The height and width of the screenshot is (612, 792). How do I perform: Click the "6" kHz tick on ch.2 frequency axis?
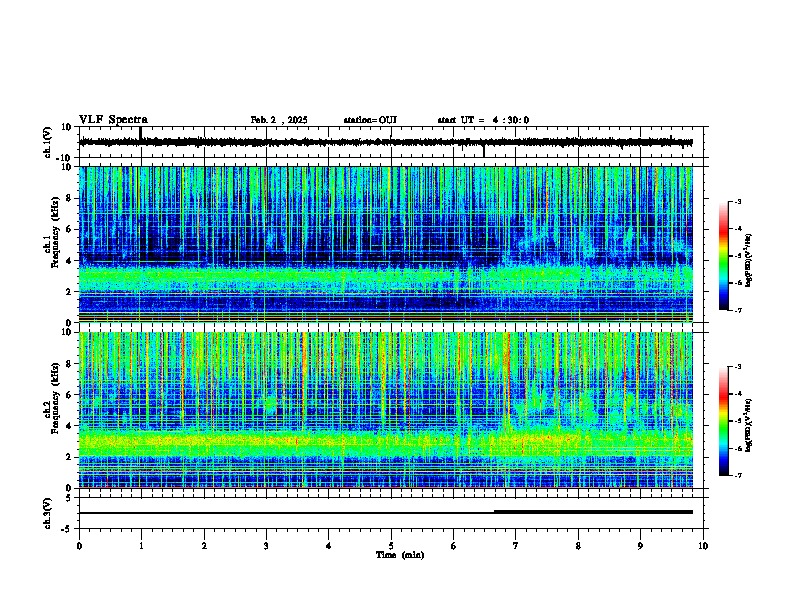(71, 395)
